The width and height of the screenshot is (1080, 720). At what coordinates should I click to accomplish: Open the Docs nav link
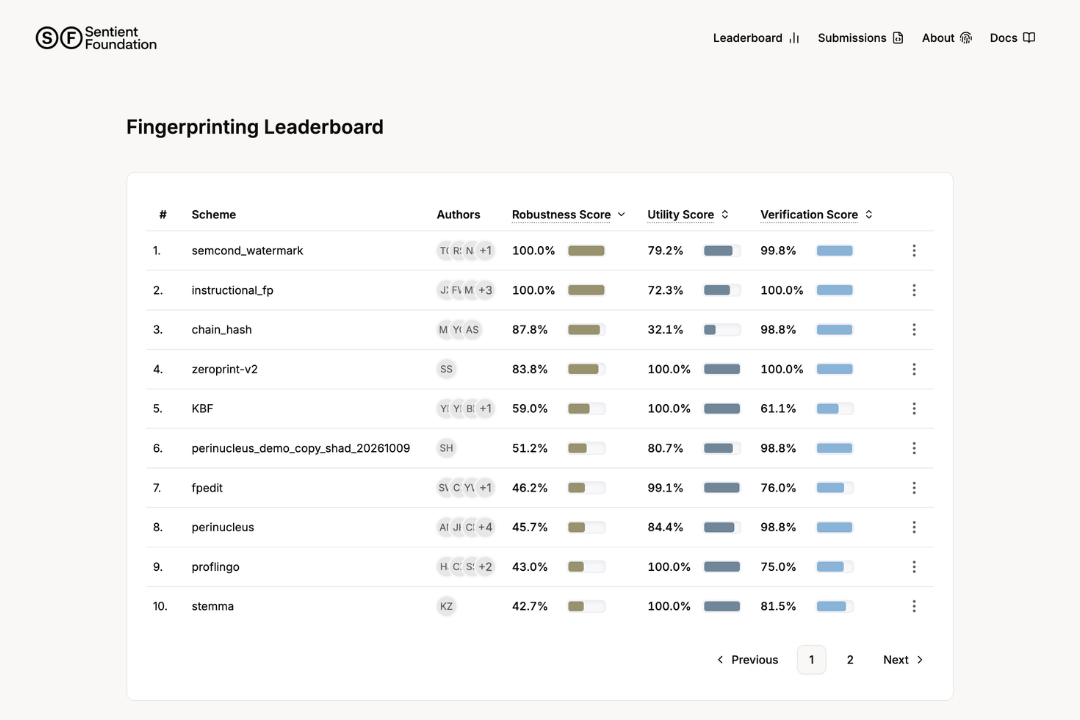[1012, 38]
